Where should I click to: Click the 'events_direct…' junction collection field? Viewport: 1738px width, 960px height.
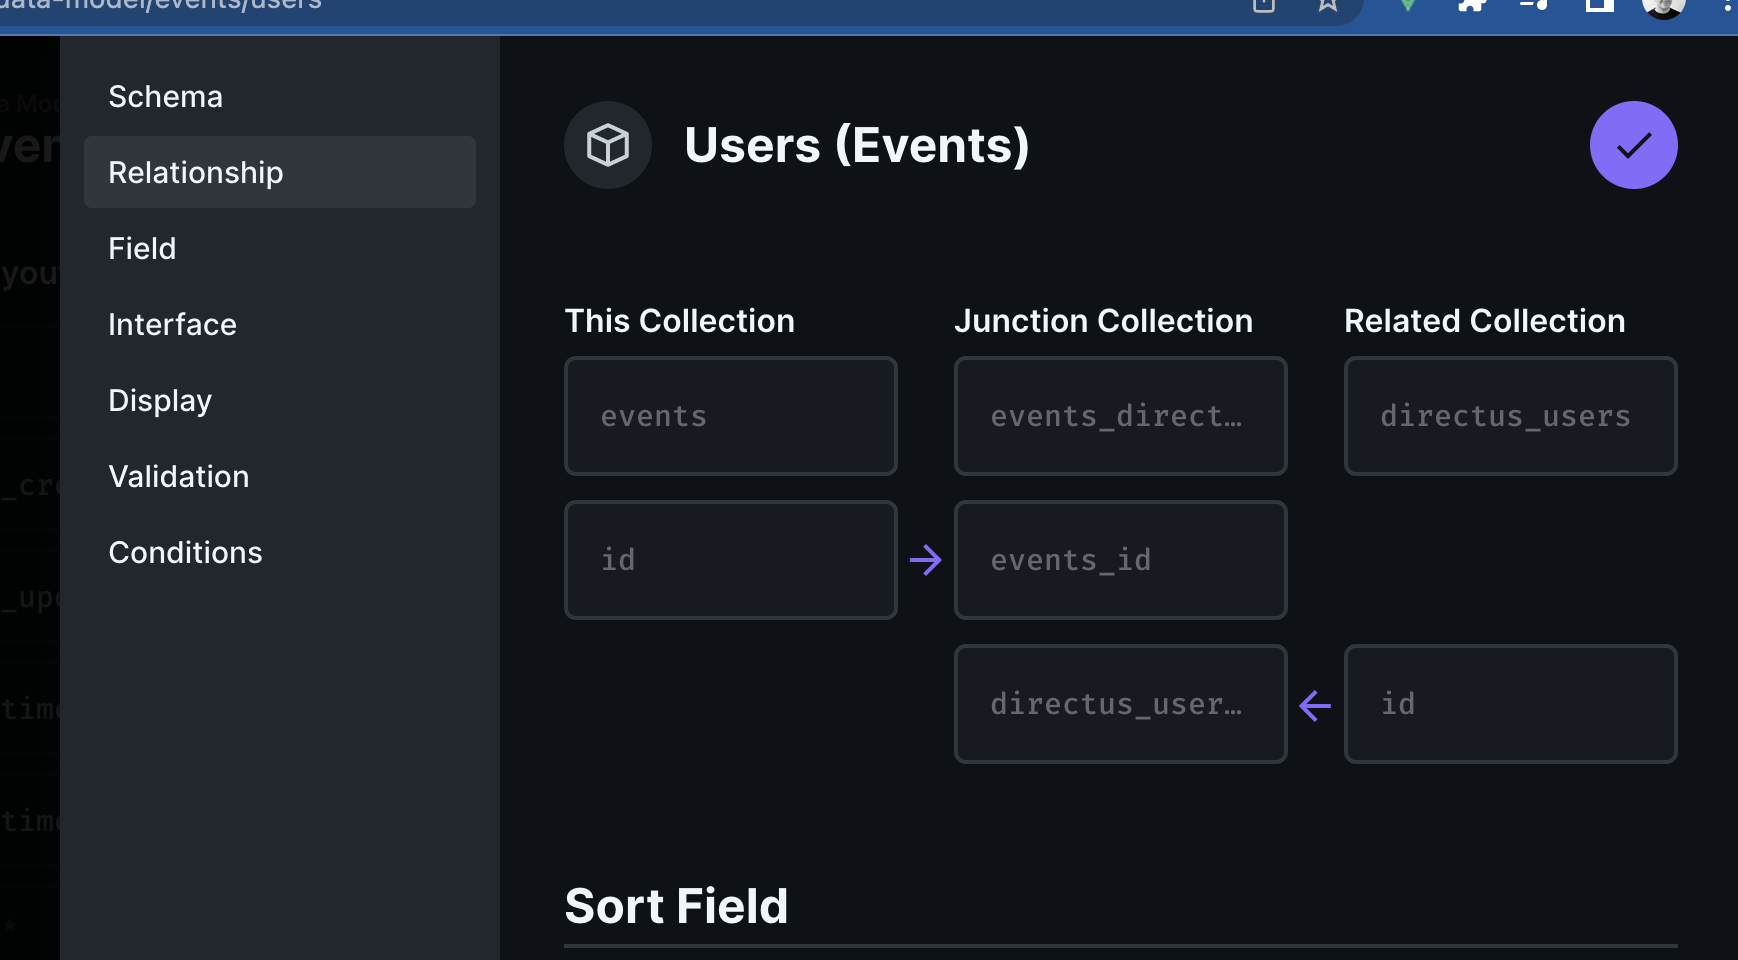pos(1121,416)
